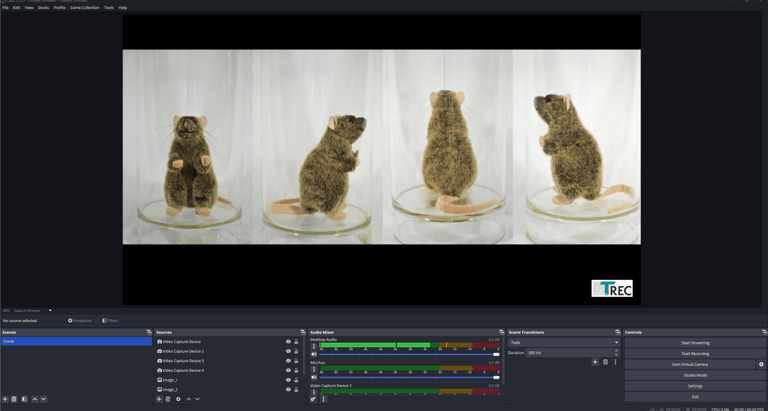This screenshot has height=411, width=768.
Task: Add a scene transition with plus icon
Action: coord(595,362)
